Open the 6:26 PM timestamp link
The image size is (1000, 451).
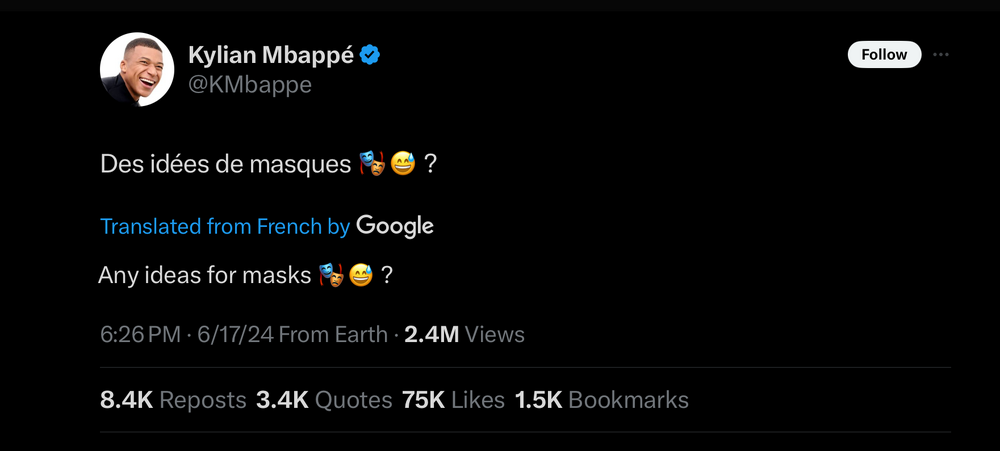click(140, 334)
